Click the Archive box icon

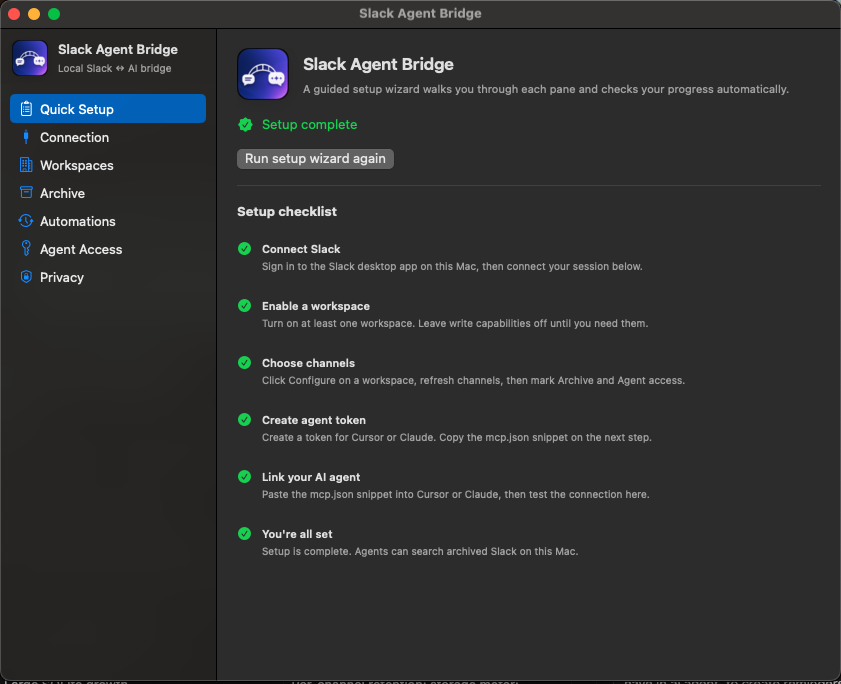(26, 192)
